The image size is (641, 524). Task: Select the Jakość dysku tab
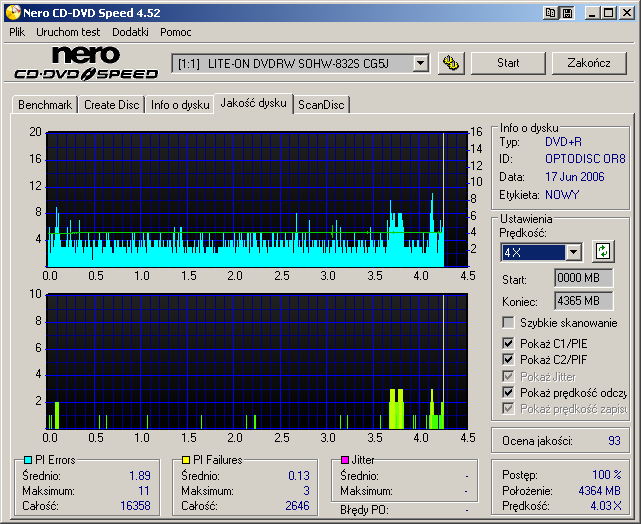[x=253, y=103]
